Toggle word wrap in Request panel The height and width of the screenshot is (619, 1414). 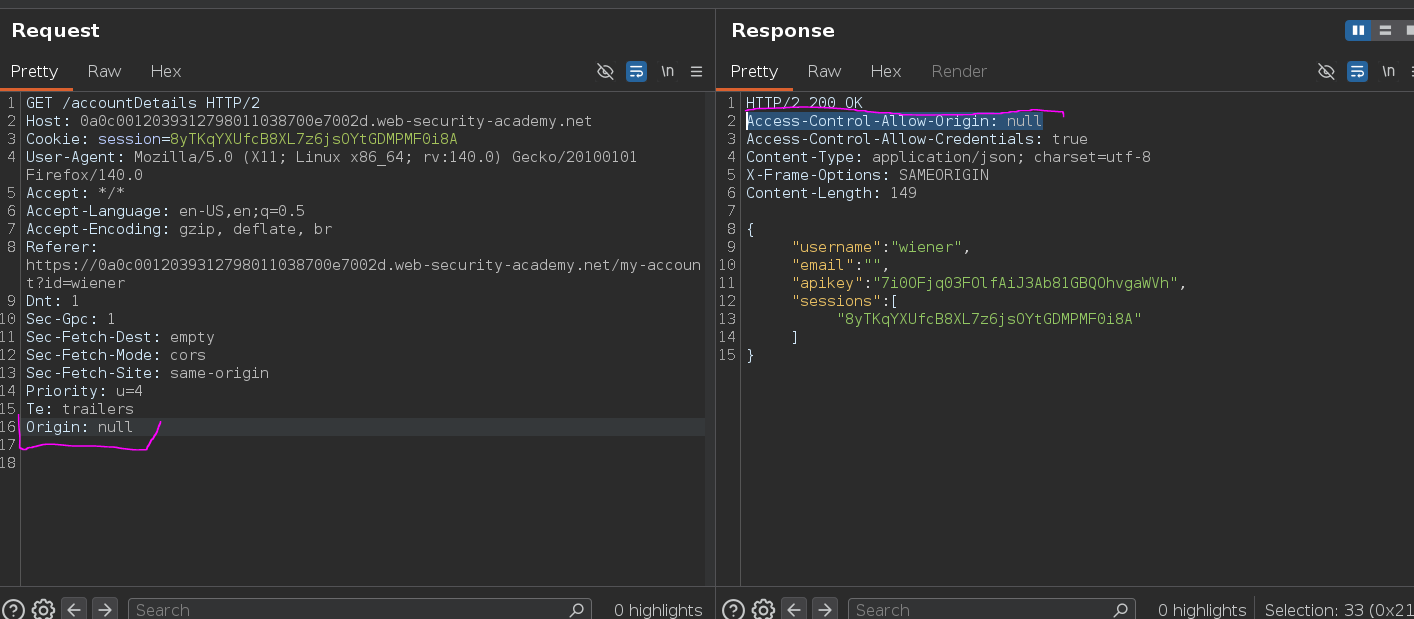[x=636, y=71]
